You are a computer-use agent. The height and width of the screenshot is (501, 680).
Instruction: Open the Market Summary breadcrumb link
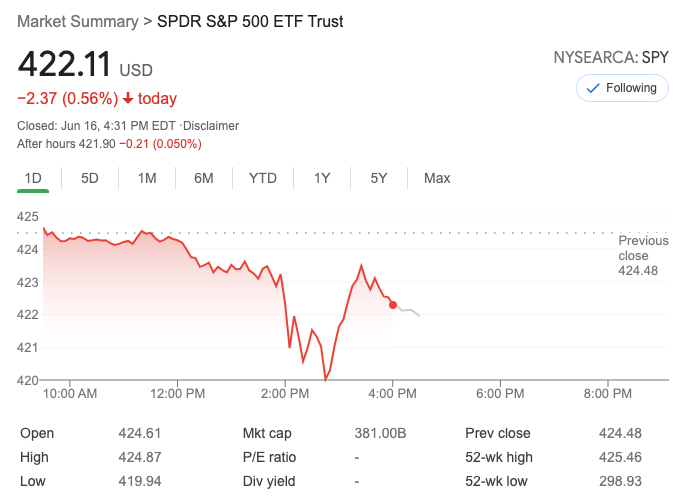(77, 21)
